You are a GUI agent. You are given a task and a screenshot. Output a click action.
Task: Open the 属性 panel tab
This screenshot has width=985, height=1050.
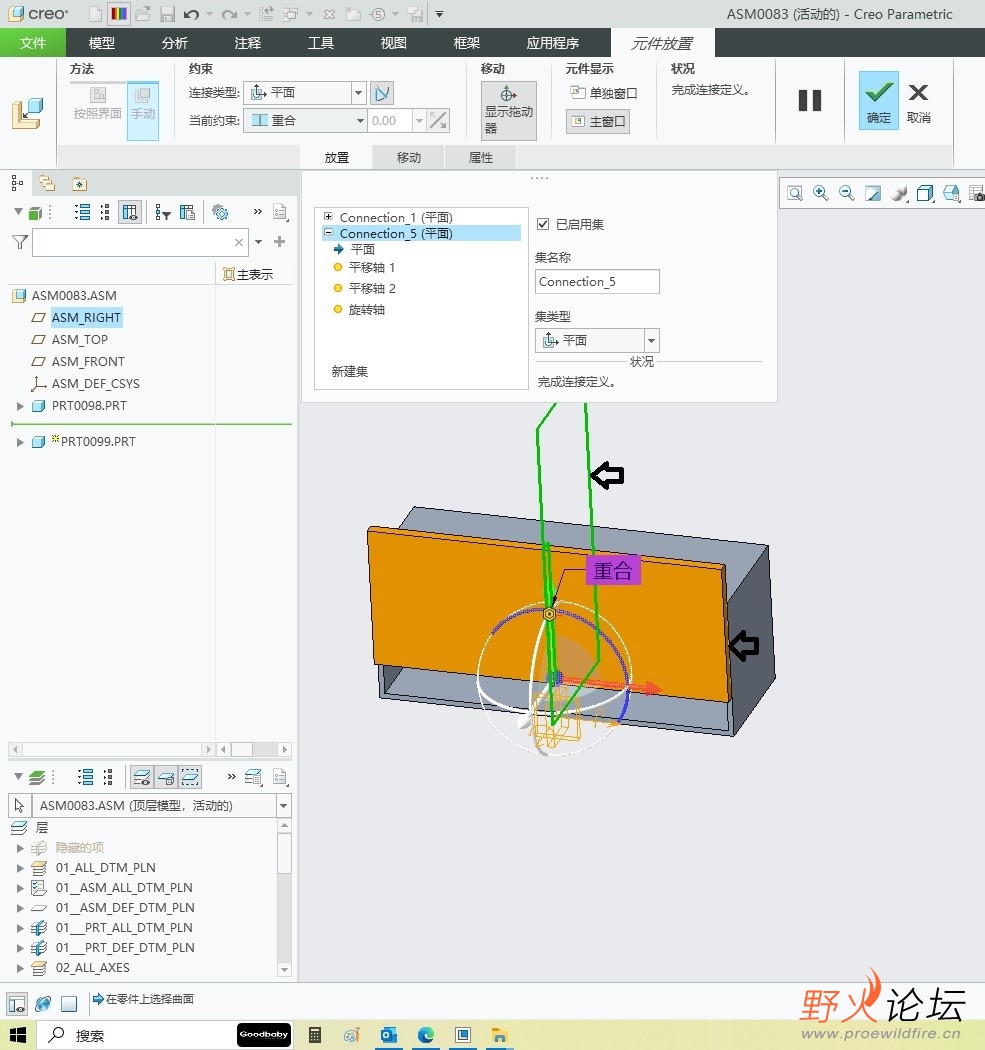(x=481, y=157)
